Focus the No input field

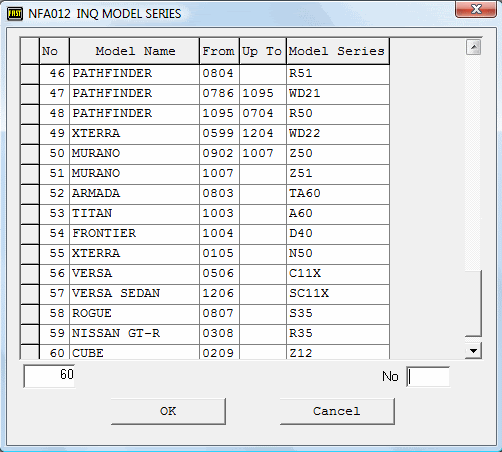coord(428,377)
